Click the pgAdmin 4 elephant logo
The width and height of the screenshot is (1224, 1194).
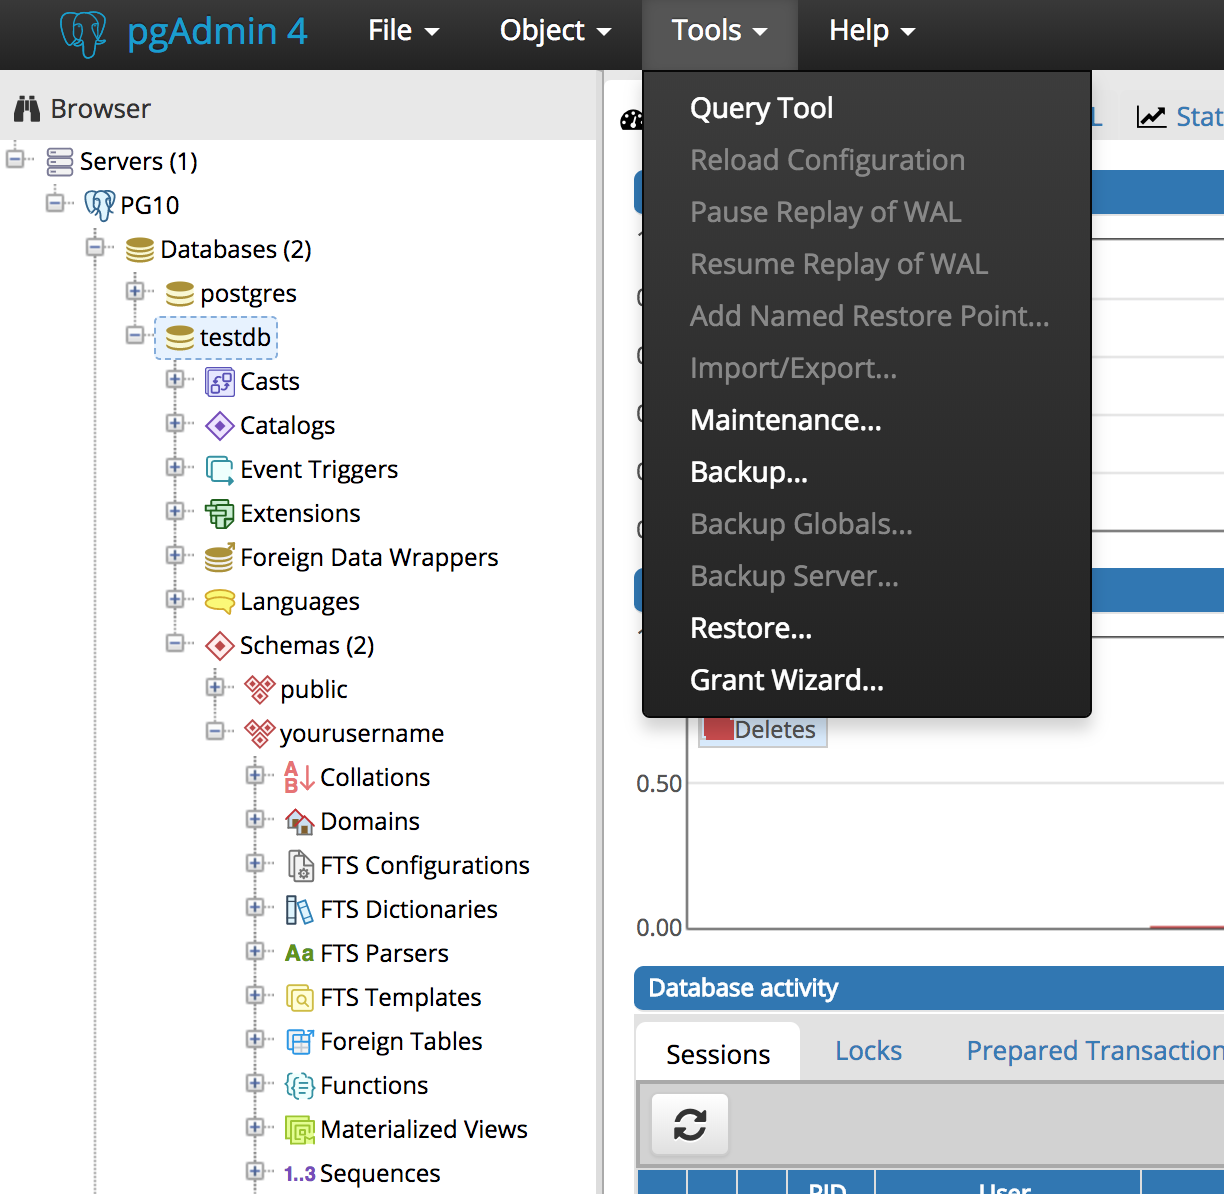83,32
